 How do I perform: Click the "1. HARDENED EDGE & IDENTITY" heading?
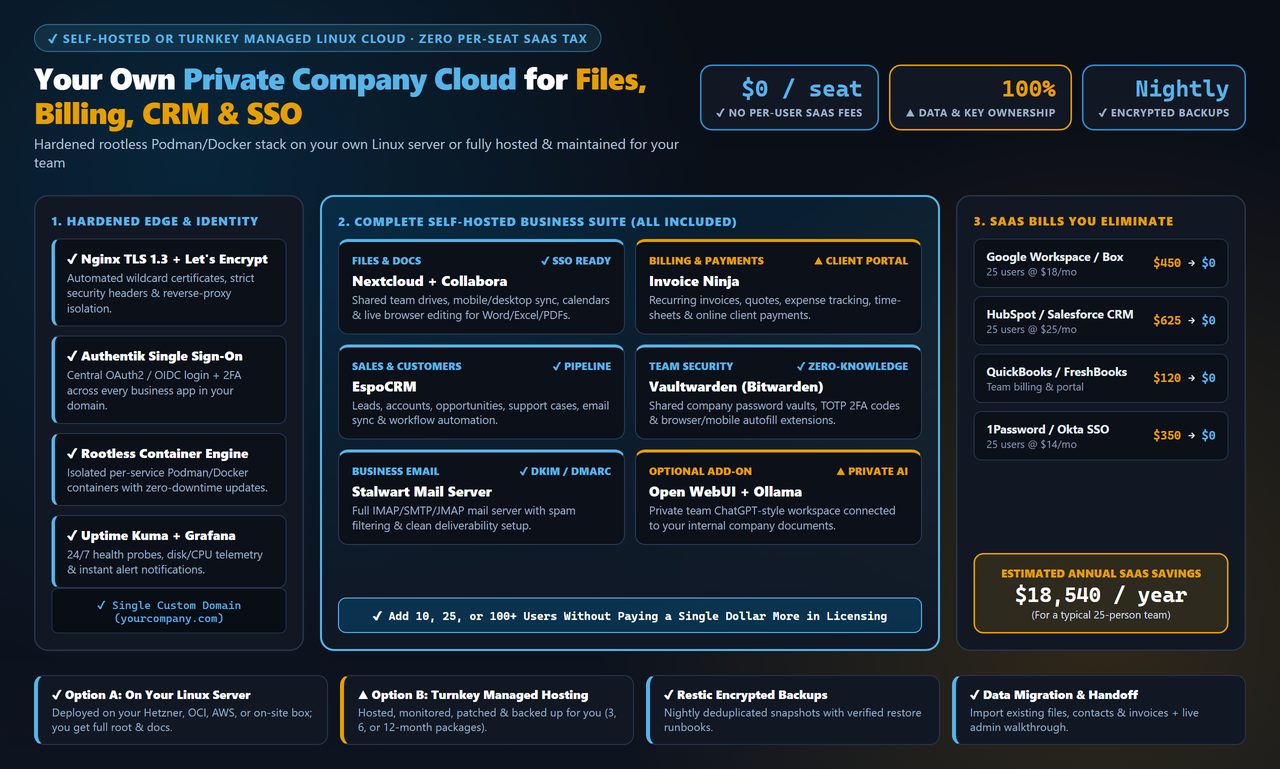[x=154, y=221]
